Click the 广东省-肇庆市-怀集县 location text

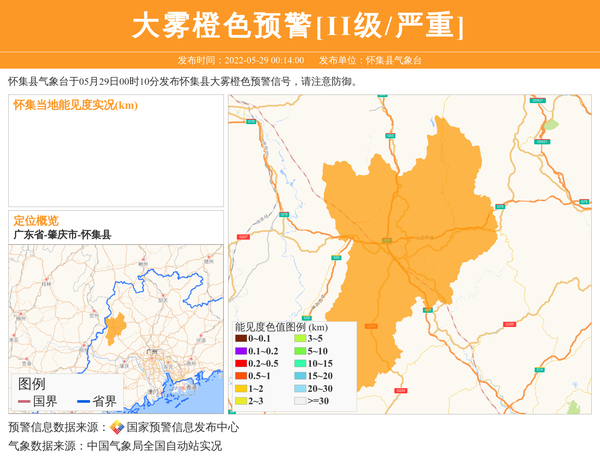(x=62, y=235)
